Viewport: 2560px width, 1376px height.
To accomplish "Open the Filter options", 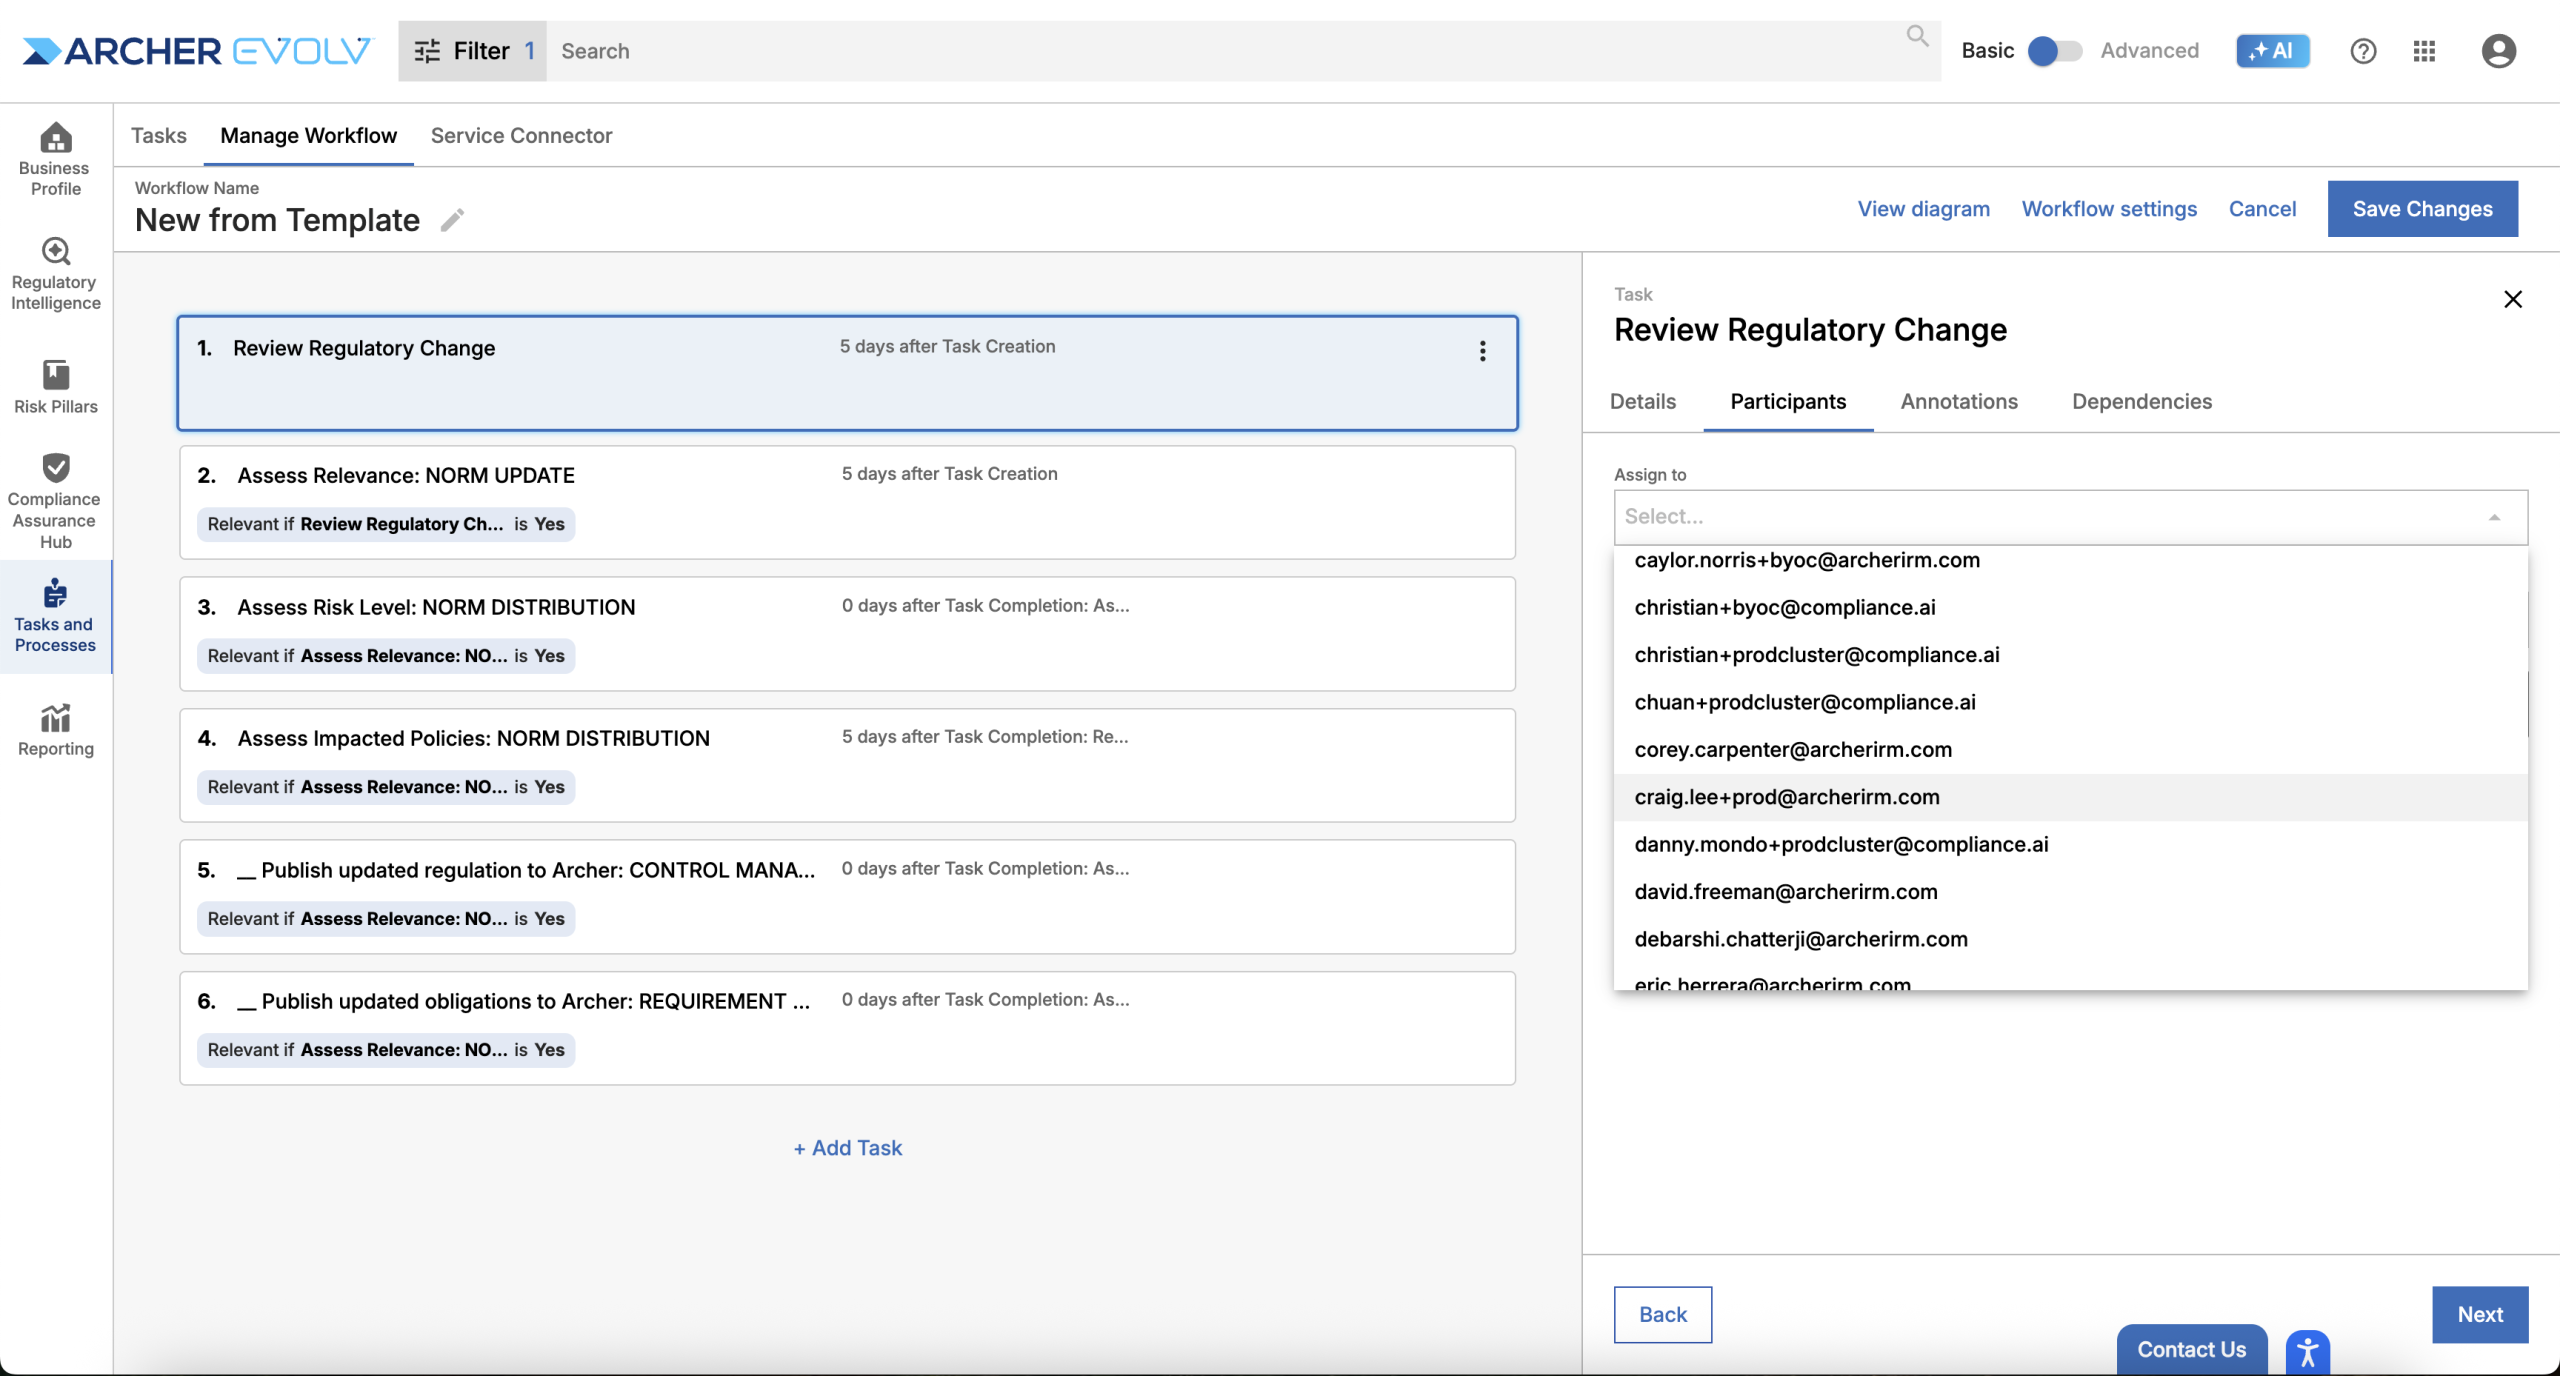I will pyautogui.click(x=473, y=51).
